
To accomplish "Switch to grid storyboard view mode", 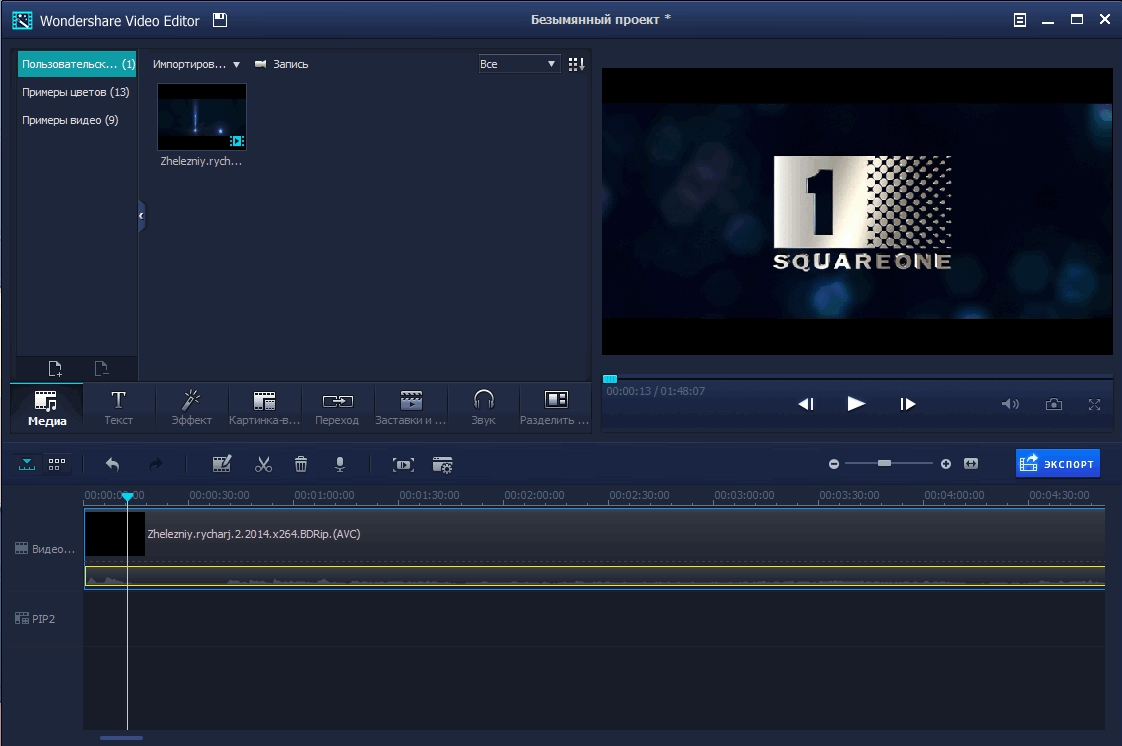I will pos(56,463).
